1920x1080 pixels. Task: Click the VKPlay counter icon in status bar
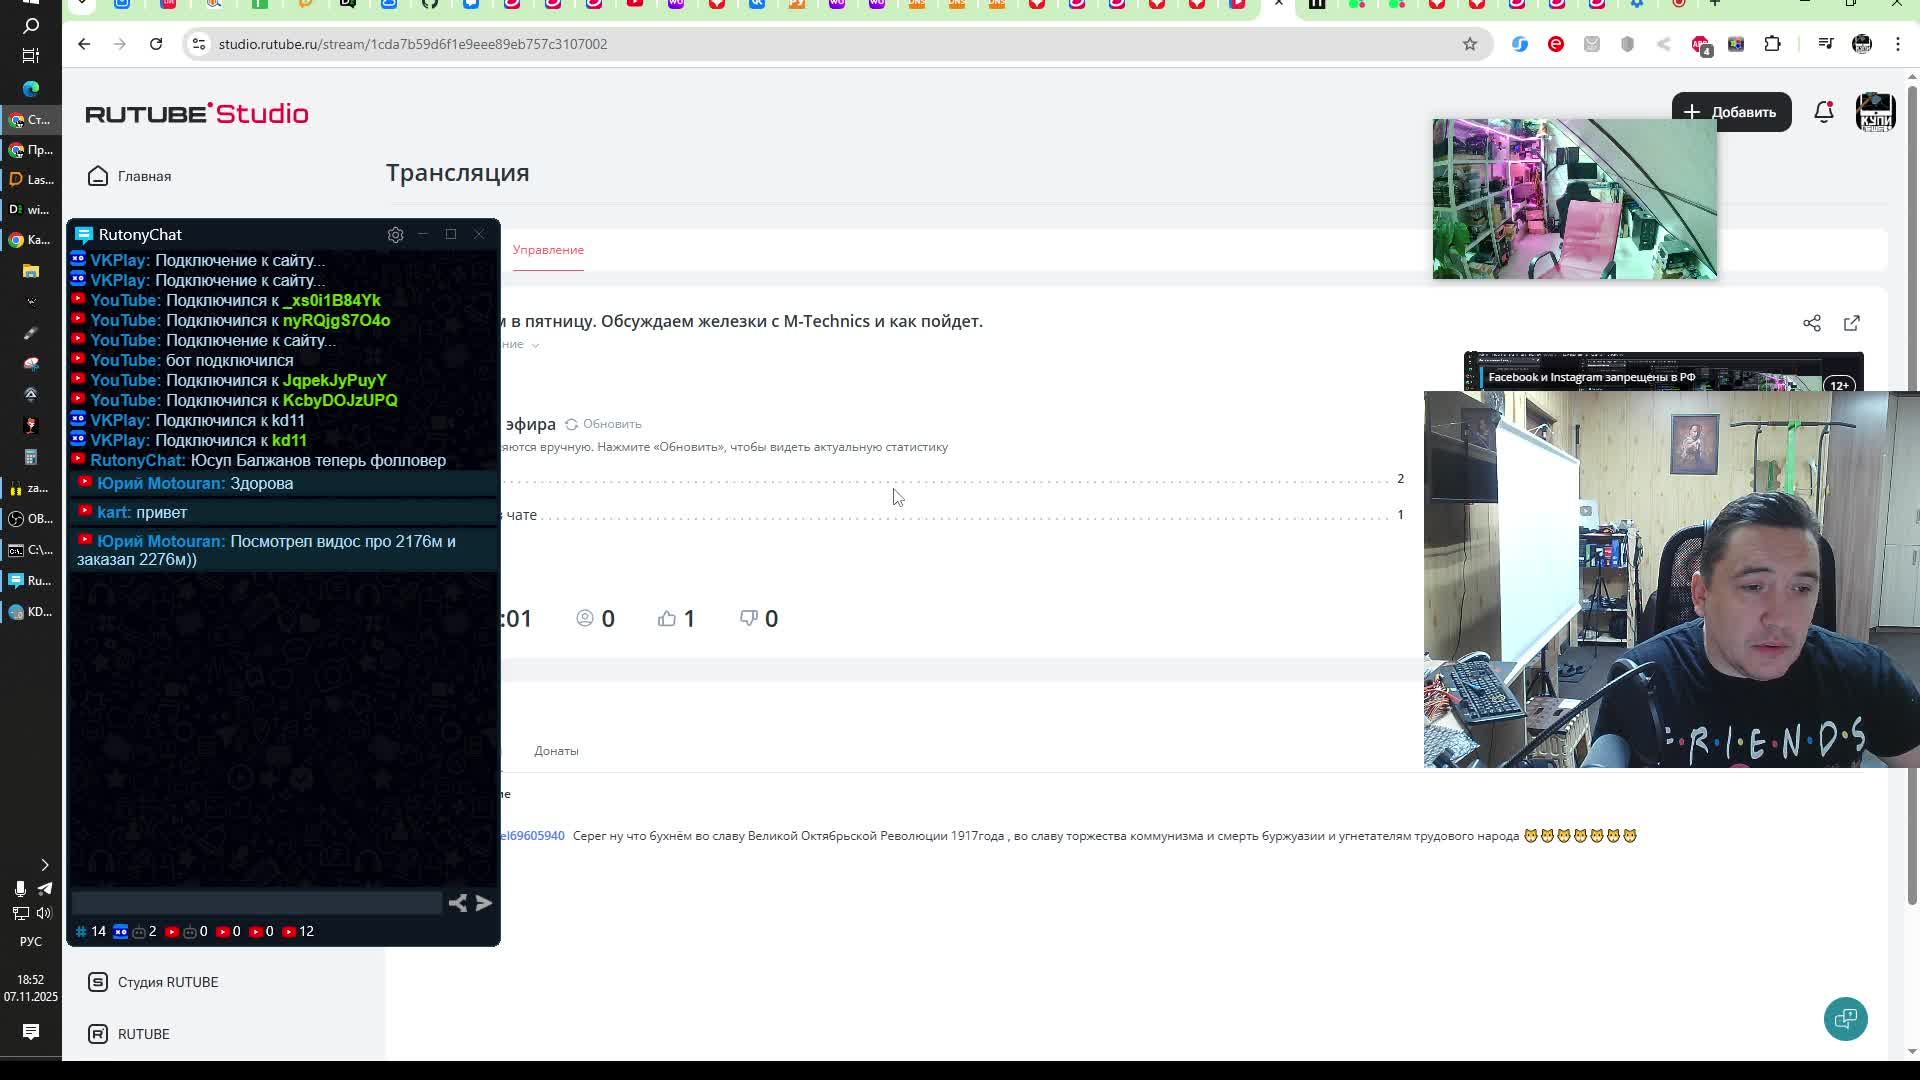[x=120, y=931]
